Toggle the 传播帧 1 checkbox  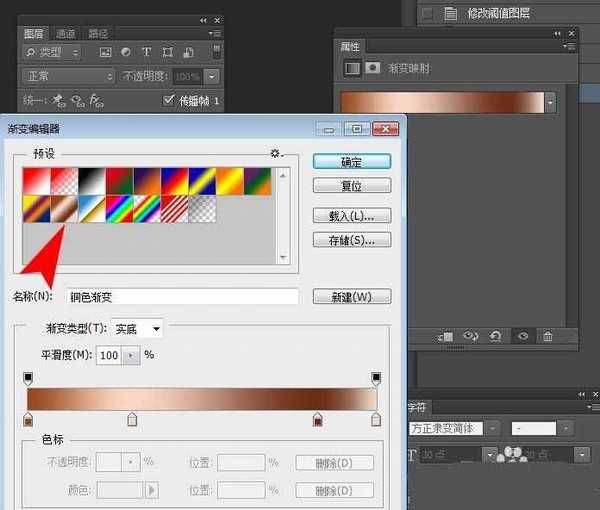tap(168, 100)
